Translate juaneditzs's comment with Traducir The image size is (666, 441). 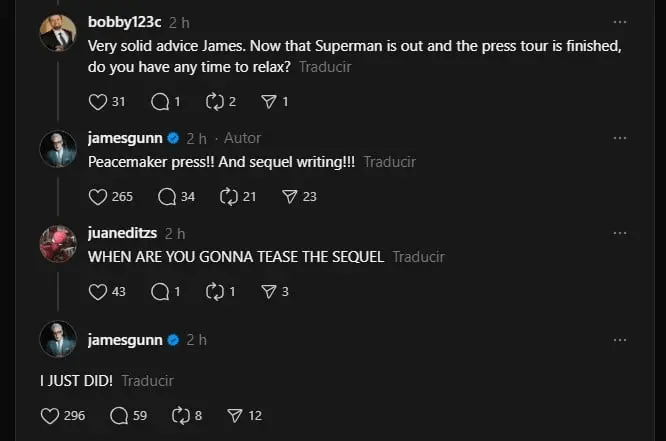click(x=418, y=257)
